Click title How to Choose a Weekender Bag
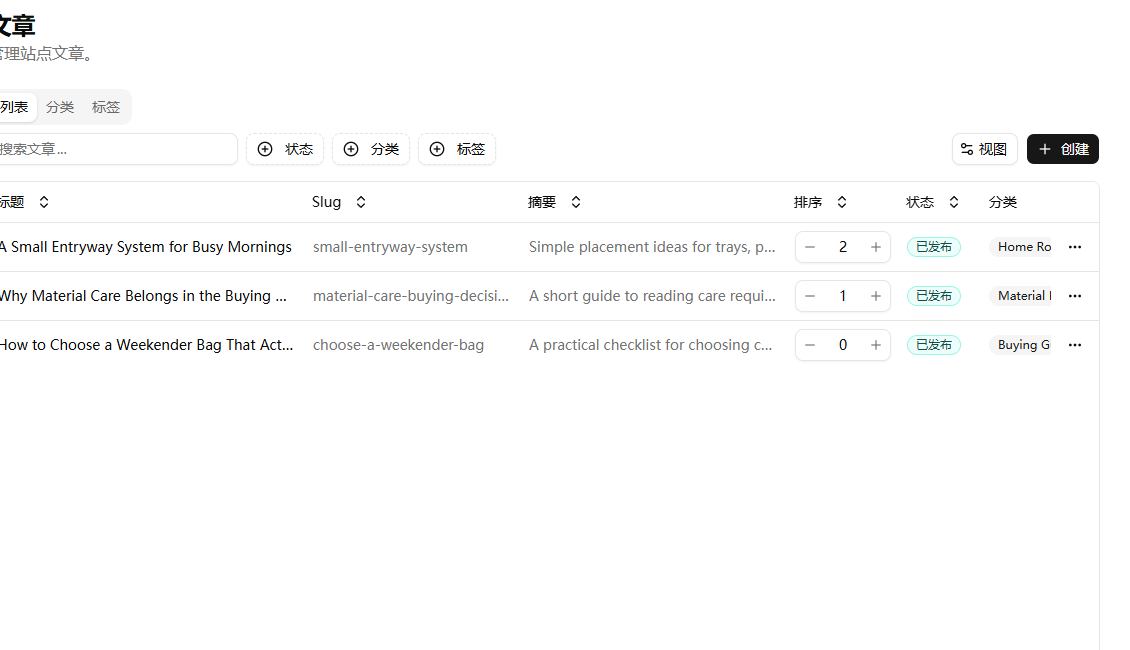Image resolution: width=1130 pixels, height=650 pixels. coord(146,345)
